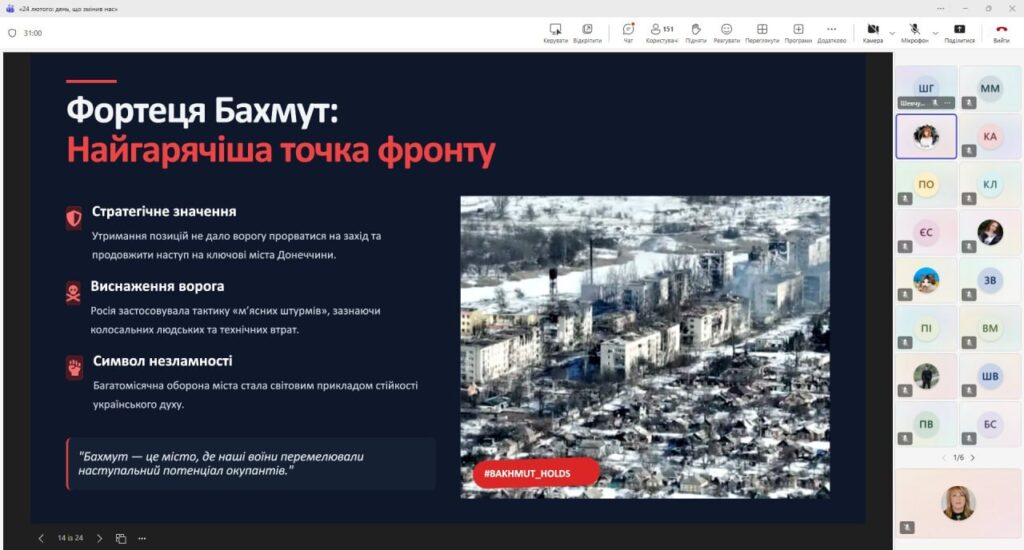Screen dimensions: 1024x550
Task: Change layout via the Переглянути icon
Action: (762, 33)
